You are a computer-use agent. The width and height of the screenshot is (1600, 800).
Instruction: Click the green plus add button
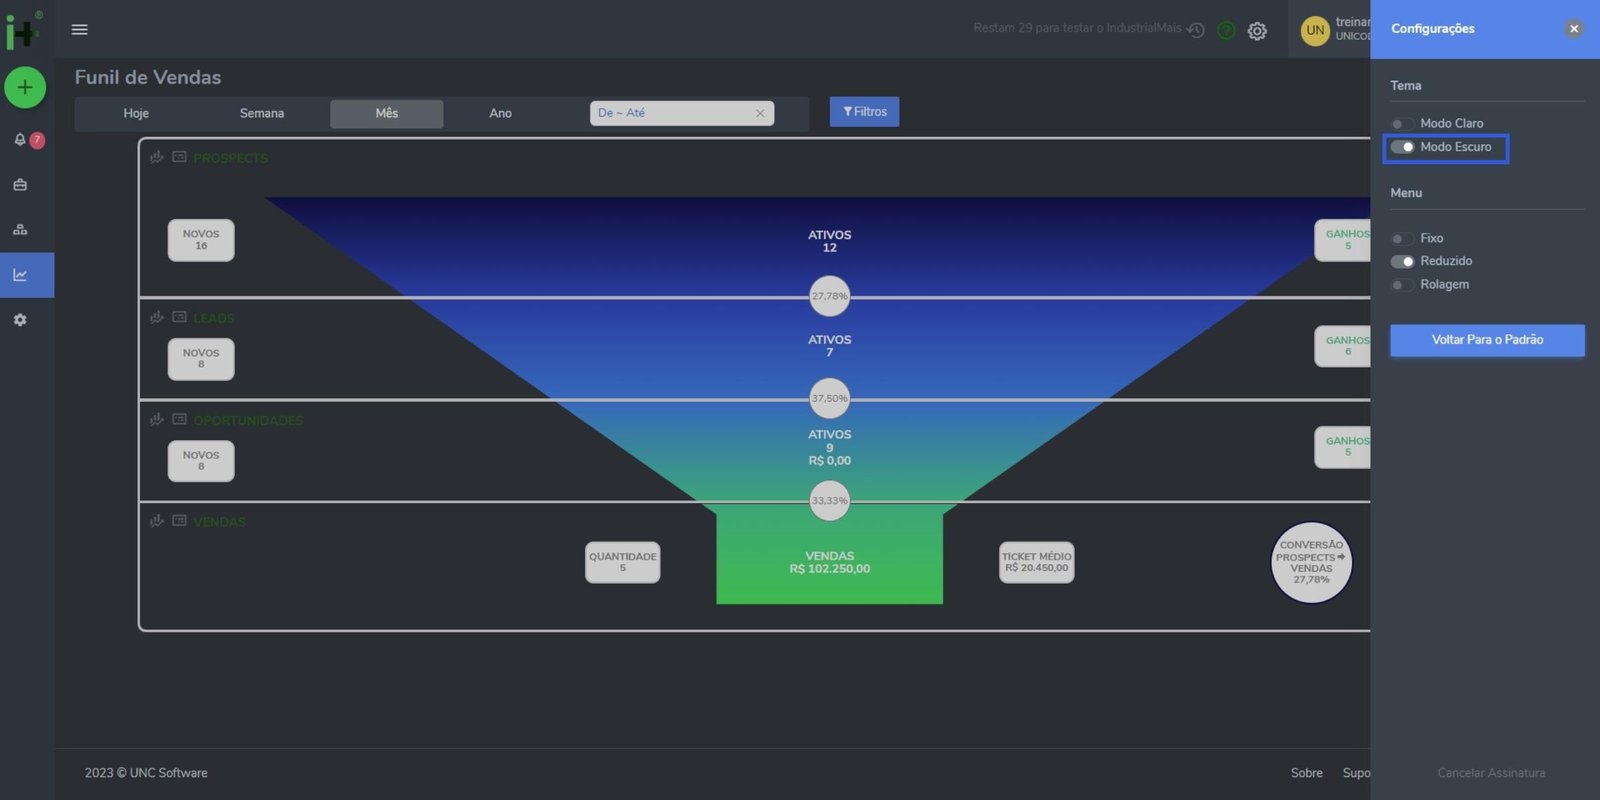tap(25, 88)
